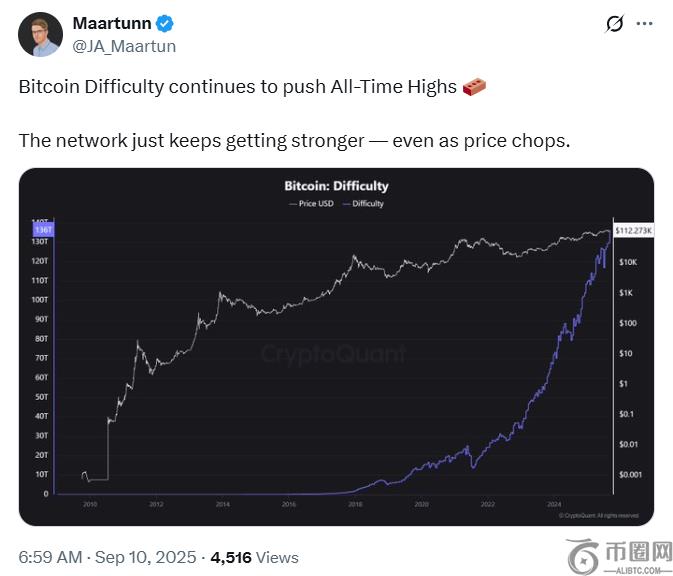This screenshot has width=673, height=576.
Task: Click the "Bitcoin: Difficulty" chart title
Action: 336,186
